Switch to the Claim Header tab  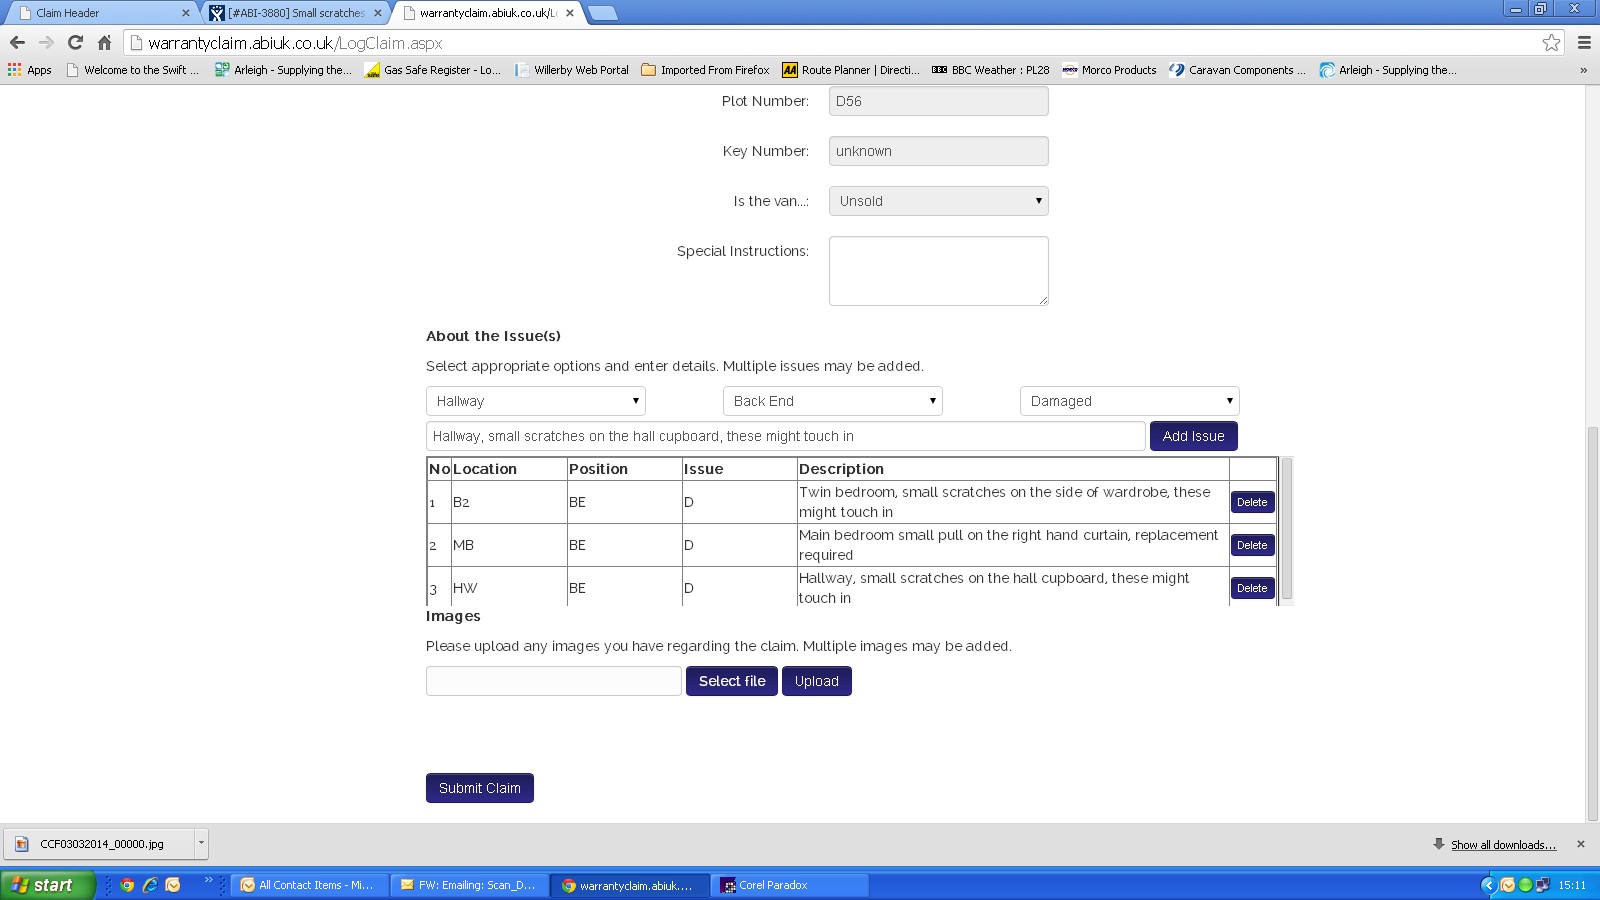[x=100, y=13]
